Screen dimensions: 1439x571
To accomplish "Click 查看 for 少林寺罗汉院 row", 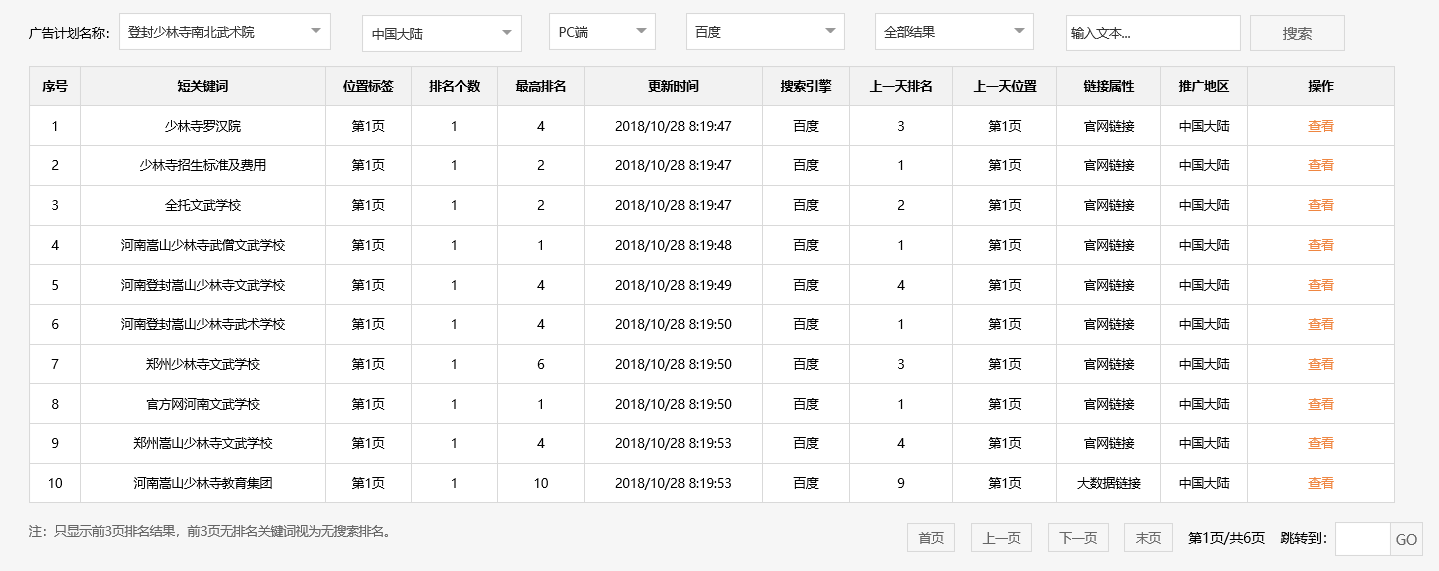I will [1320, 126].
